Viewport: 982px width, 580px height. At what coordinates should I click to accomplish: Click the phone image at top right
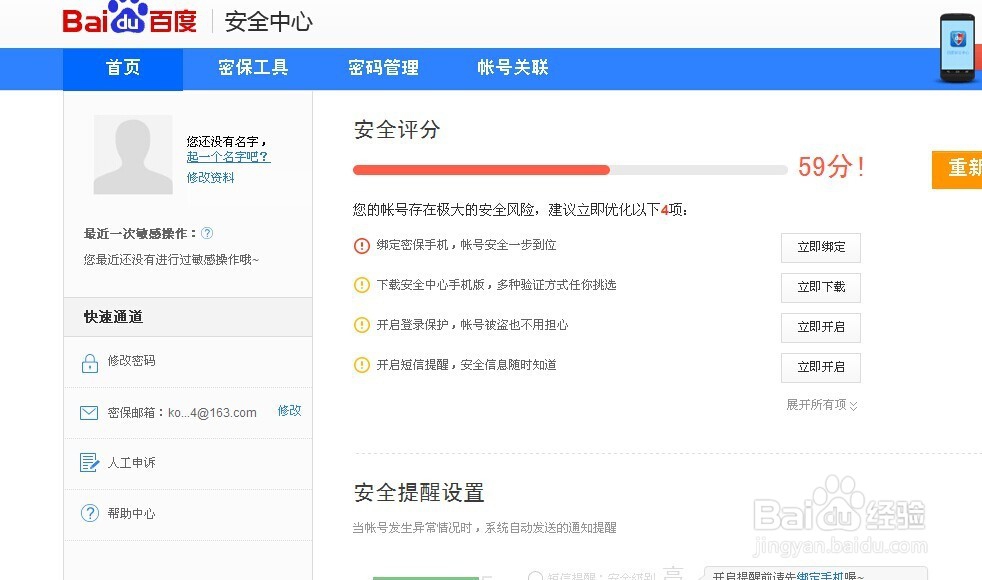959,48
